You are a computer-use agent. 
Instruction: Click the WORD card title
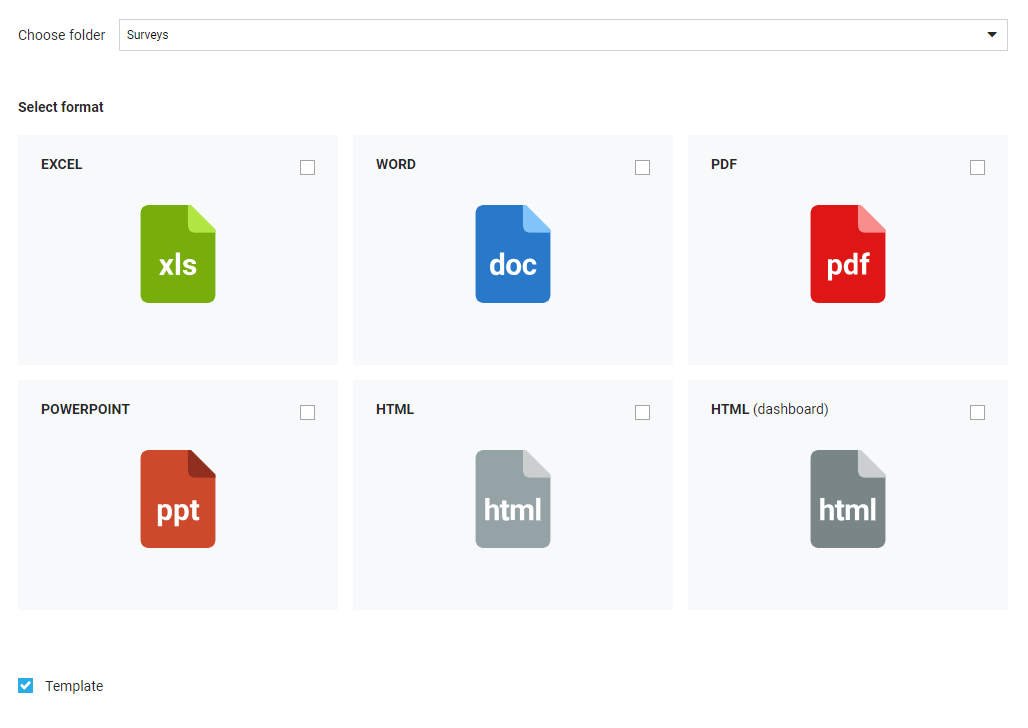click(x=396, y=164)
